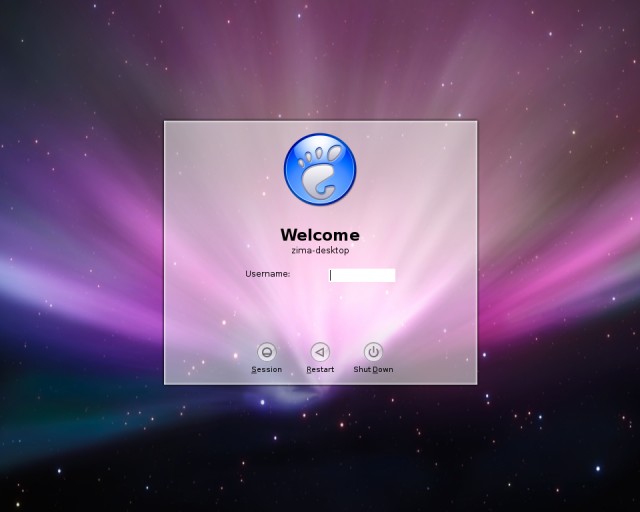Click the Shut Down text label
This screenshot has height=512, width=640.
(373, 370)
